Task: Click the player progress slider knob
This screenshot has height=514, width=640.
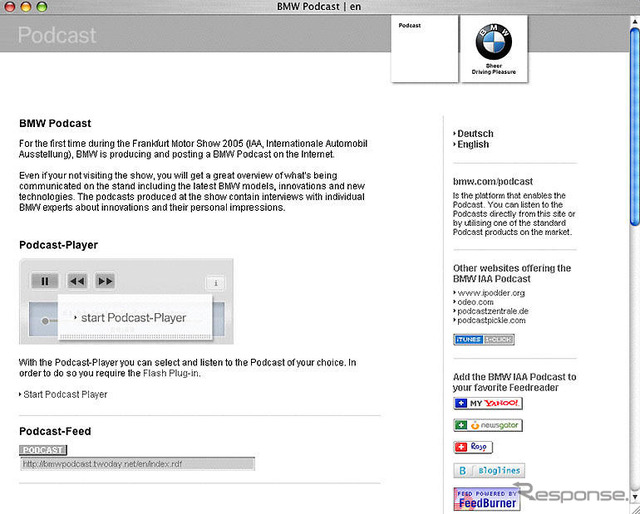Action: click(45, 321)
